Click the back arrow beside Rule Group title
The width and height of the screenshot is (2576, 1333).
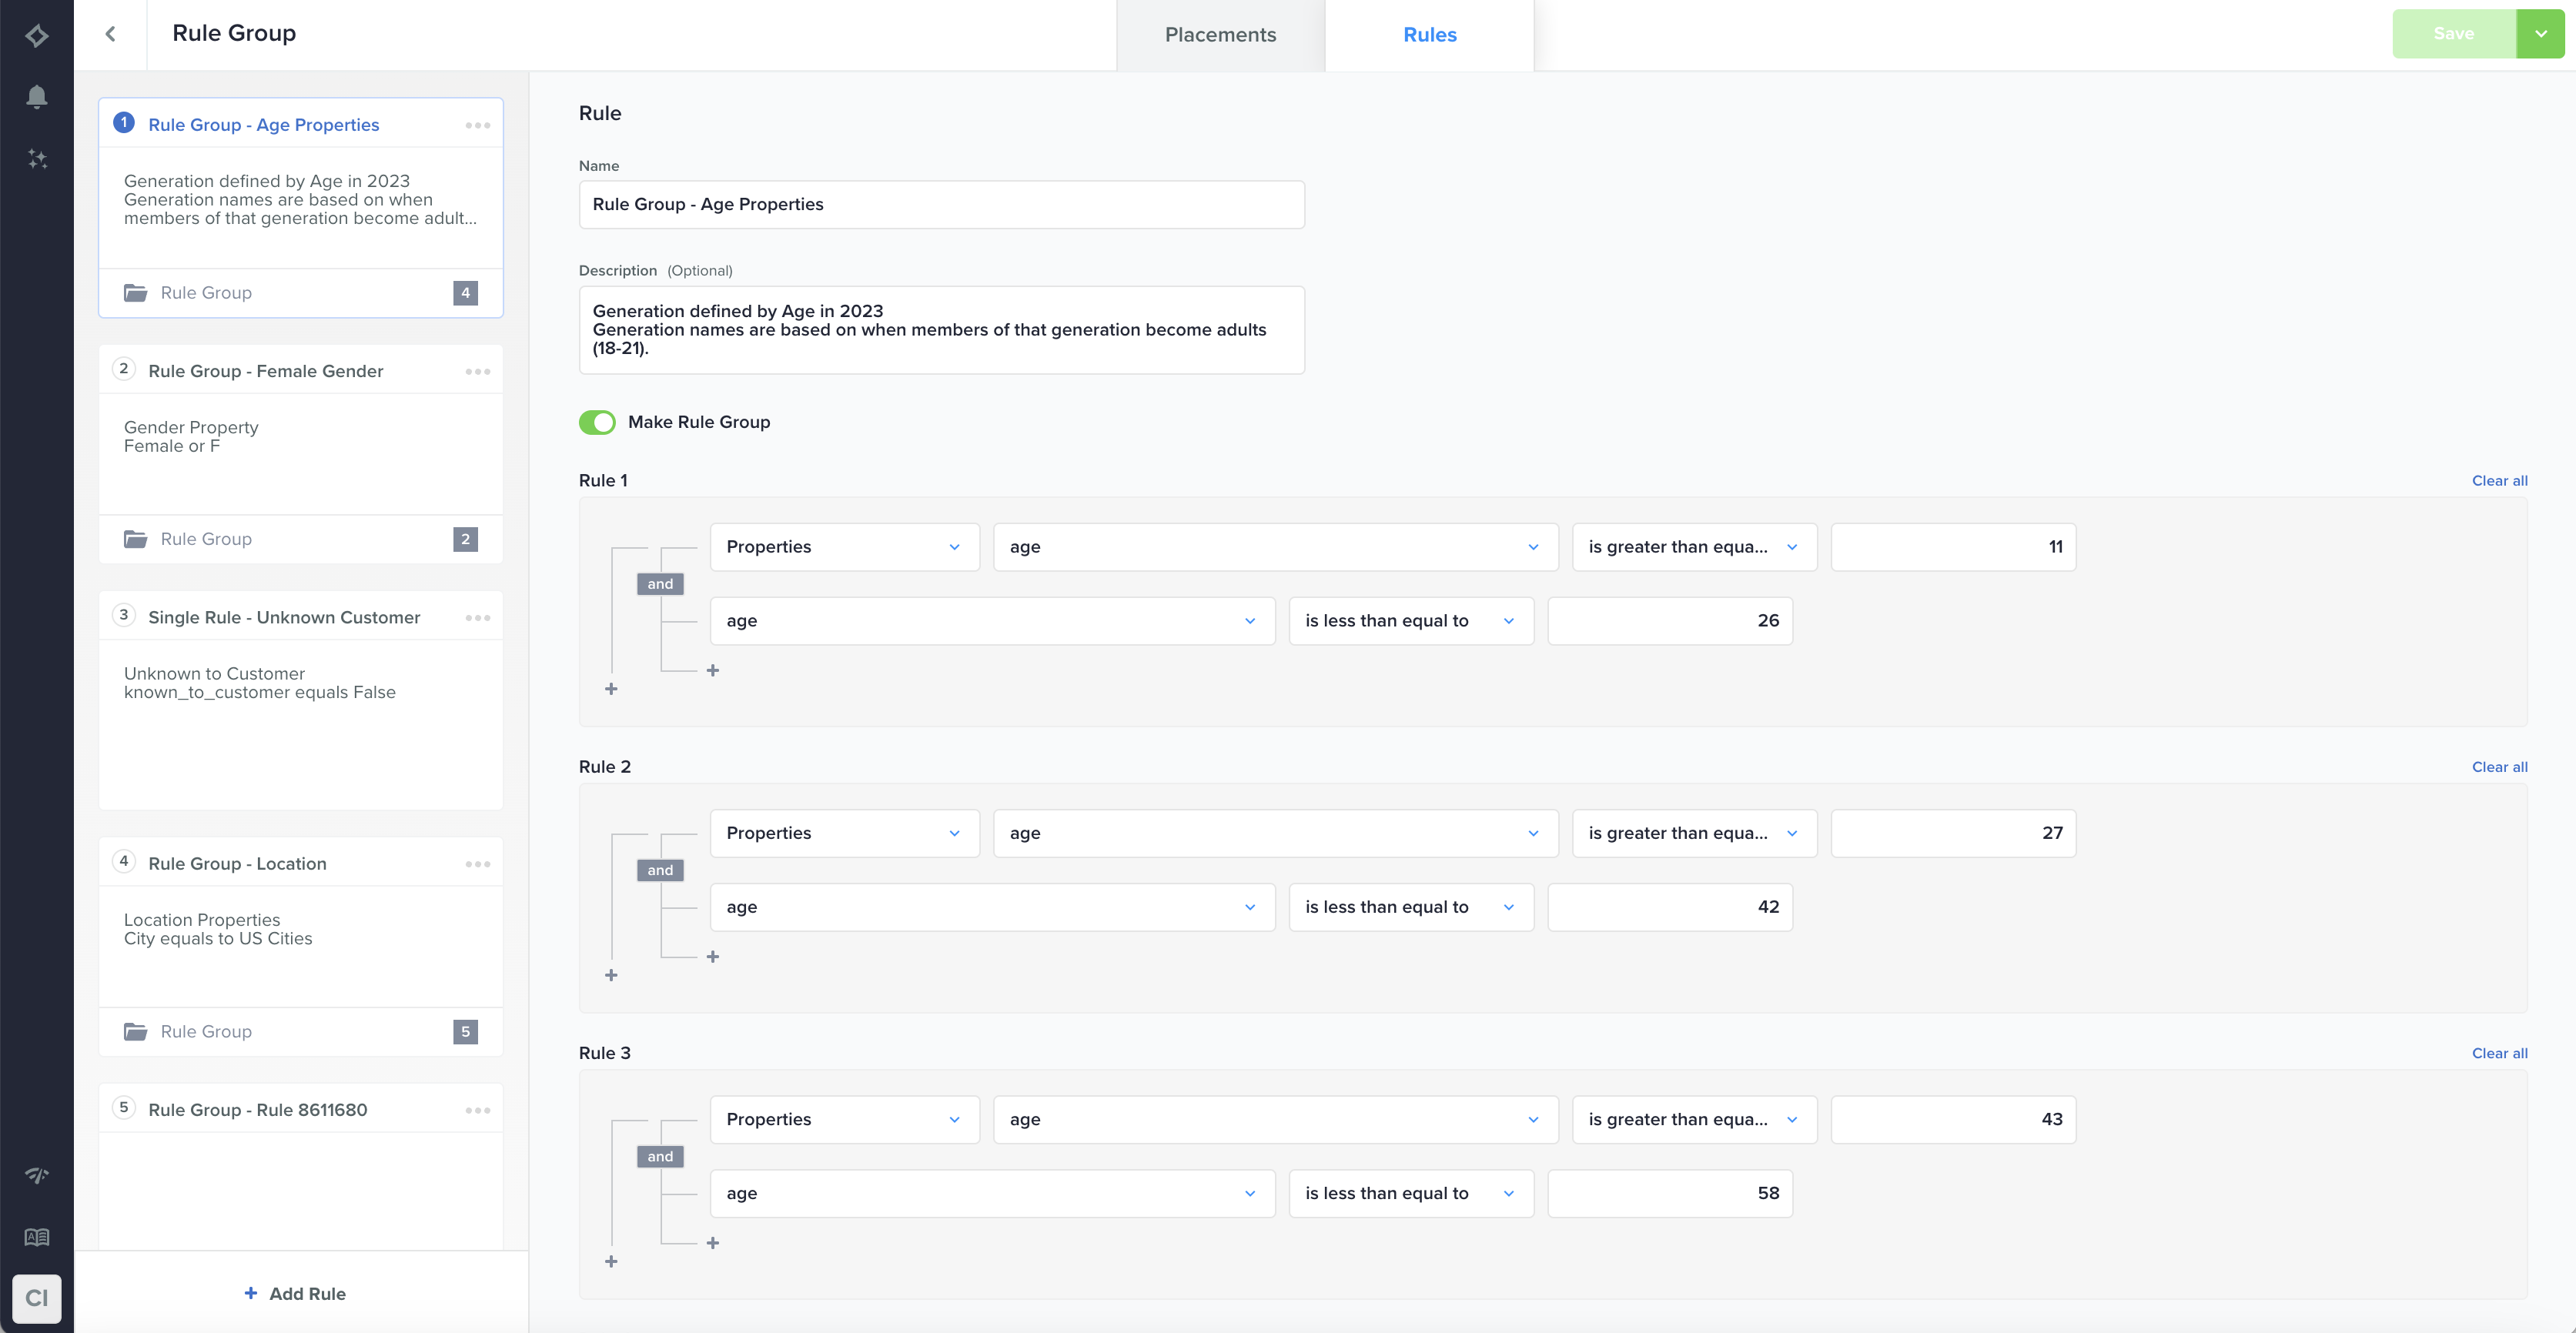tap(111, 34)
